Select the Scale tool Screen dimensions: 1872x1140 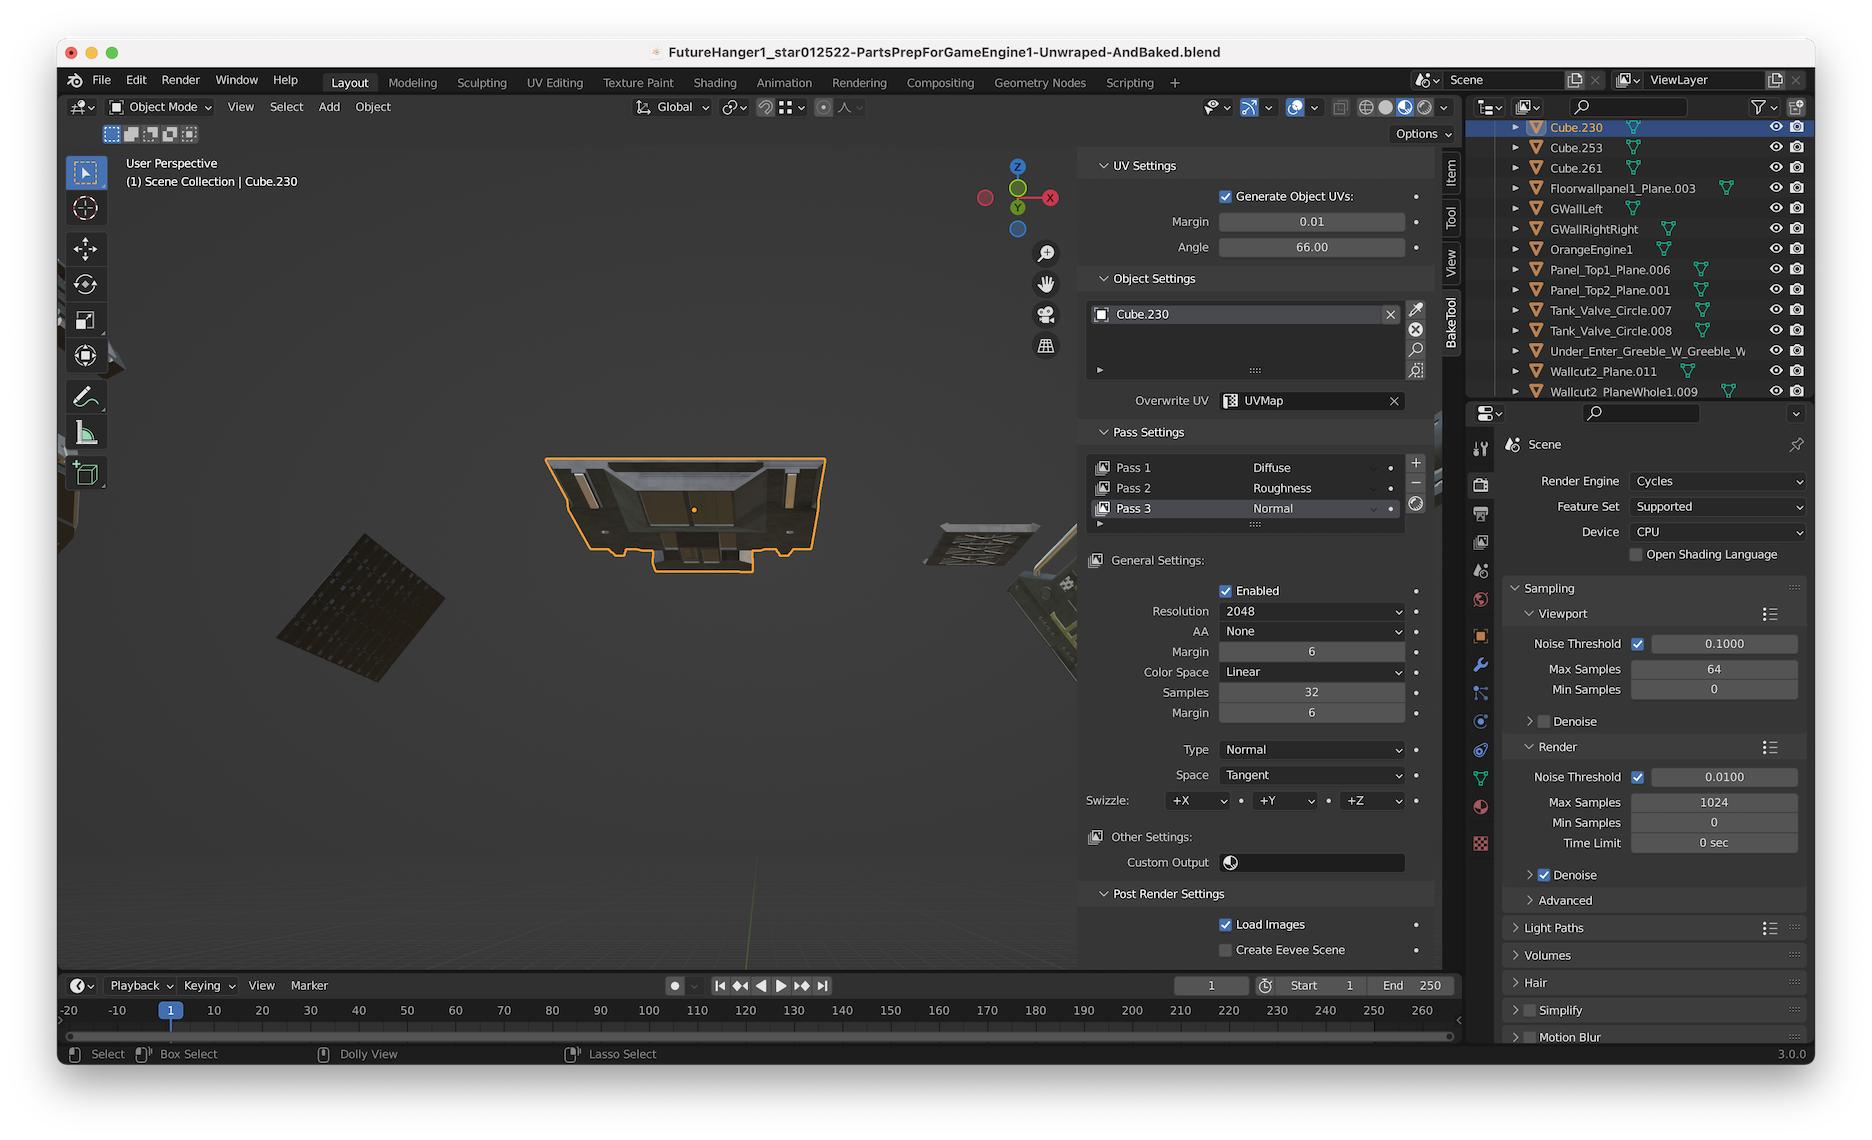(x=86, y=320)
